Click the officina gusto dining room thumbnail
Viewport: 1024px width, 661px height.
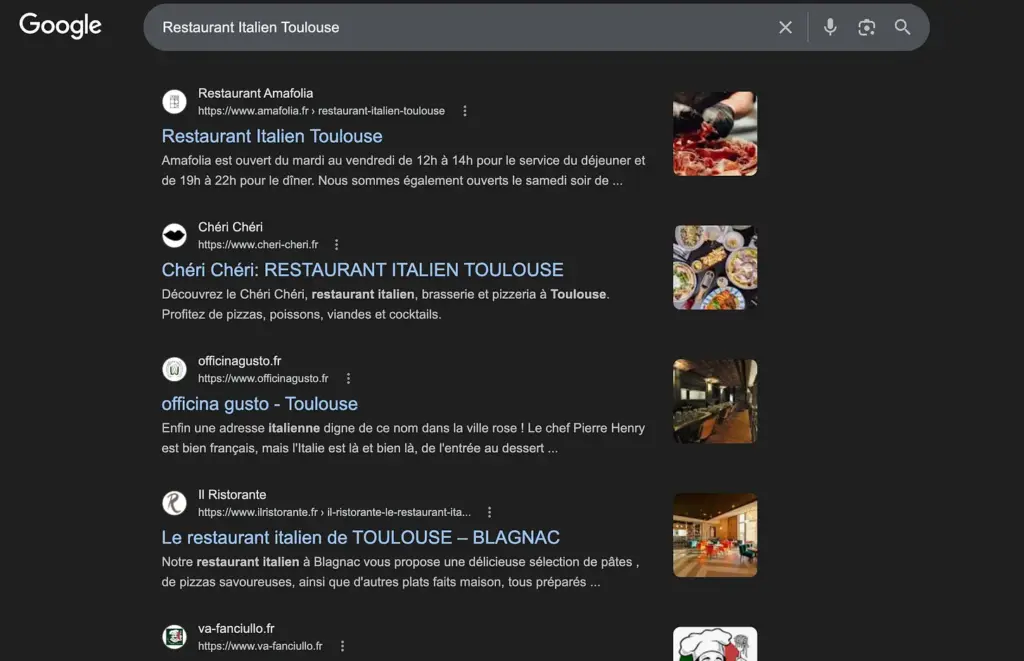715,401
